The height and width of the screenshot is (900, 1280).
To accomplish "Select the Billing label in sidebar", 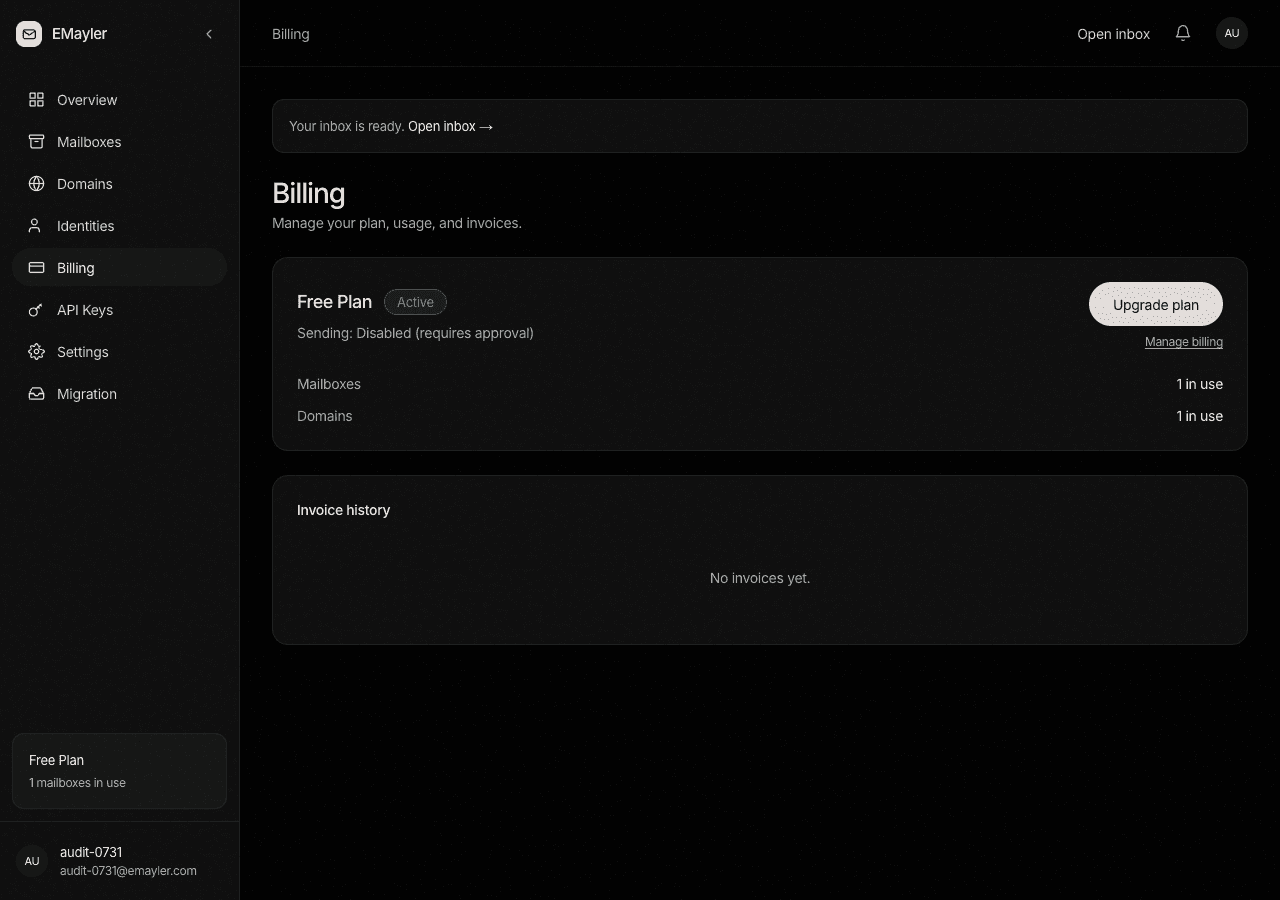I will pos(76,268).
